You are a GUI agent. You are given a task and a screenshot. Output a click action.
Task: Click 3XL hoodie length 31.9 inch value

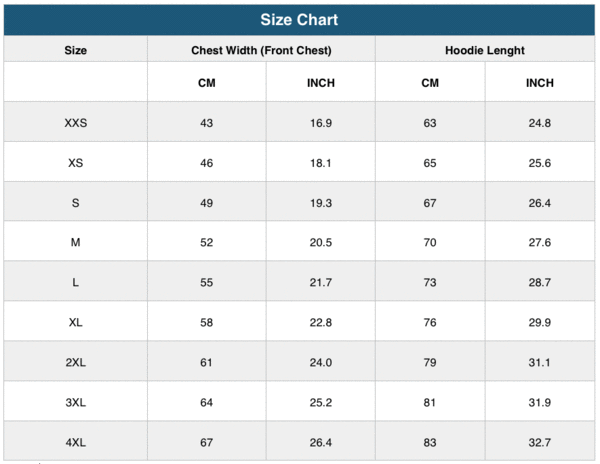pyautogui.click(x=540, y=402)
